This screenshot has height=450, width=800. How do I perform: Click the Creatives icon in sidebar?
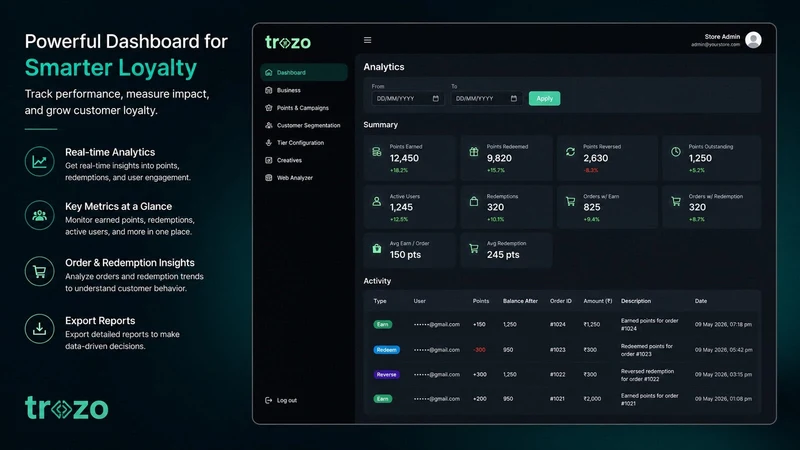pyautogui.click(x=269, y=160)
